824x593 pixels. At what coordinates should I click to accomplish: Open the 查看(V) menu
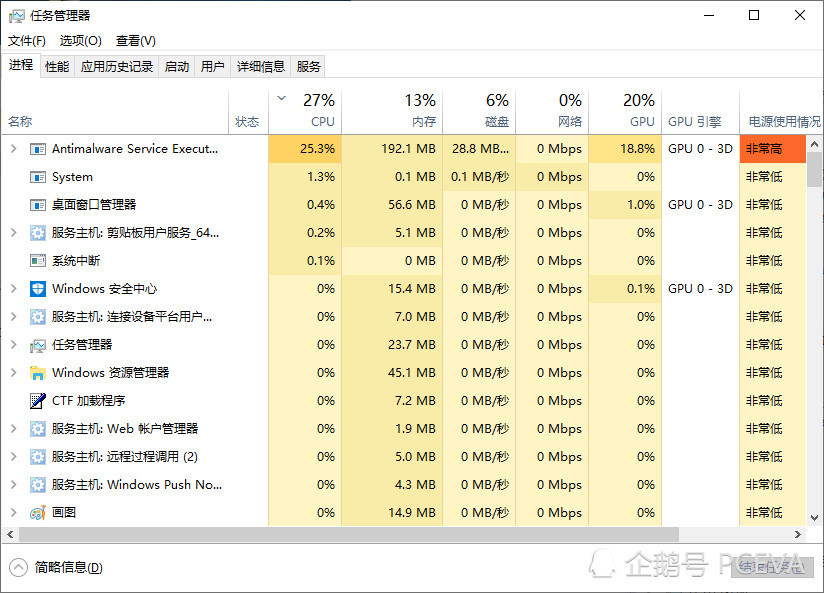pos(136,40)
